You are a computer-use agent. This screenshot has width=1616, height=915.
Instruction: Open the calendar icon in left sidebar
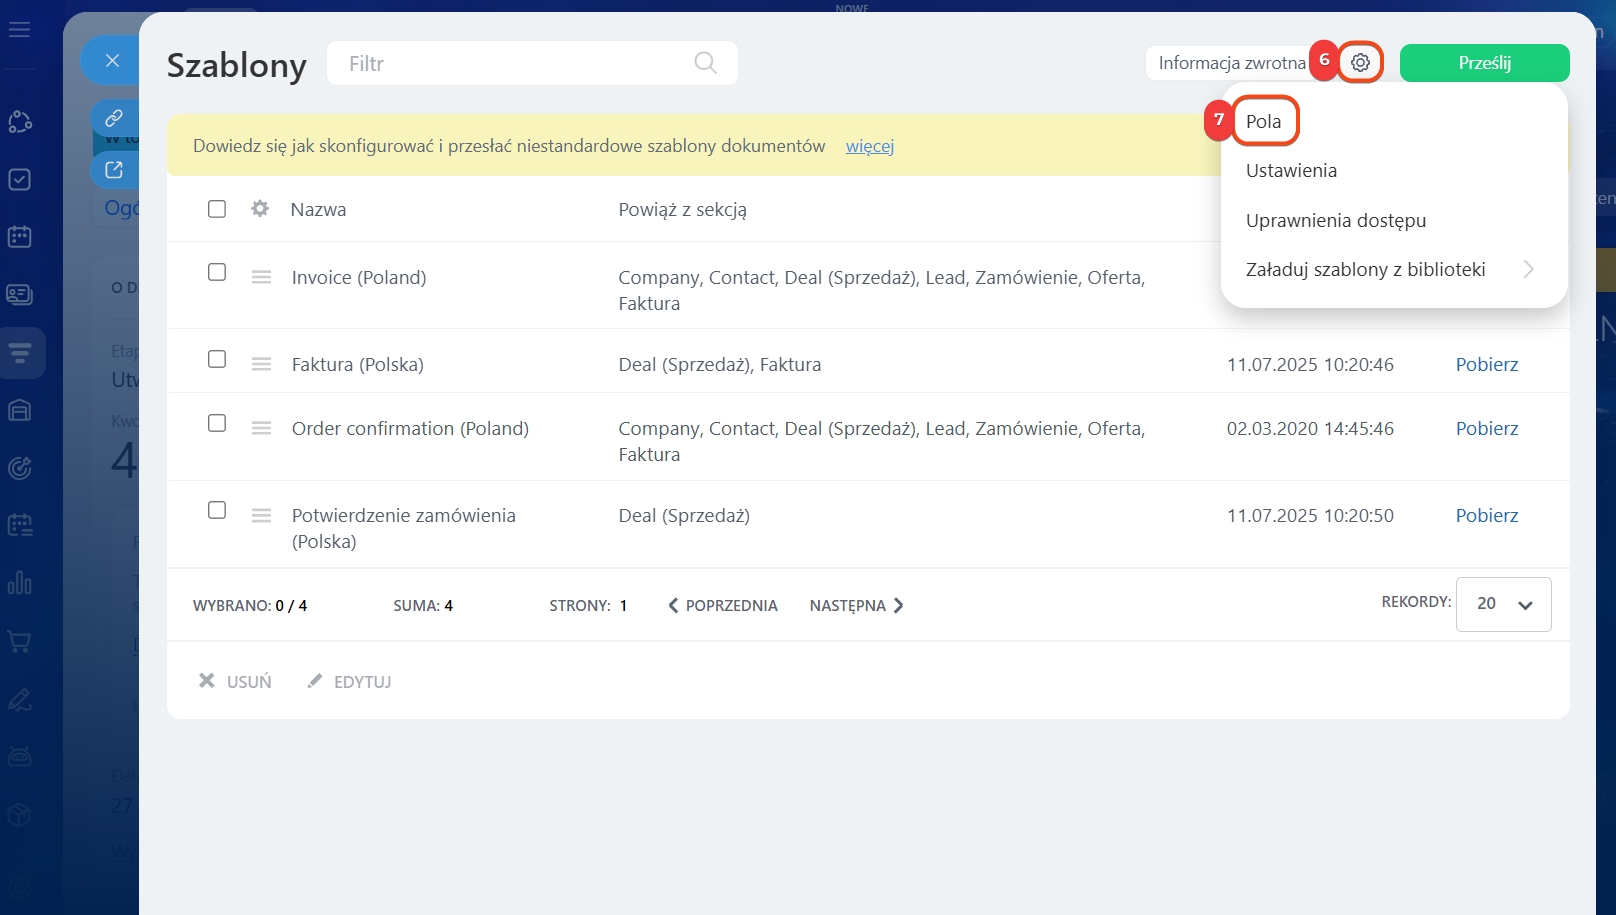pos(20,237)
